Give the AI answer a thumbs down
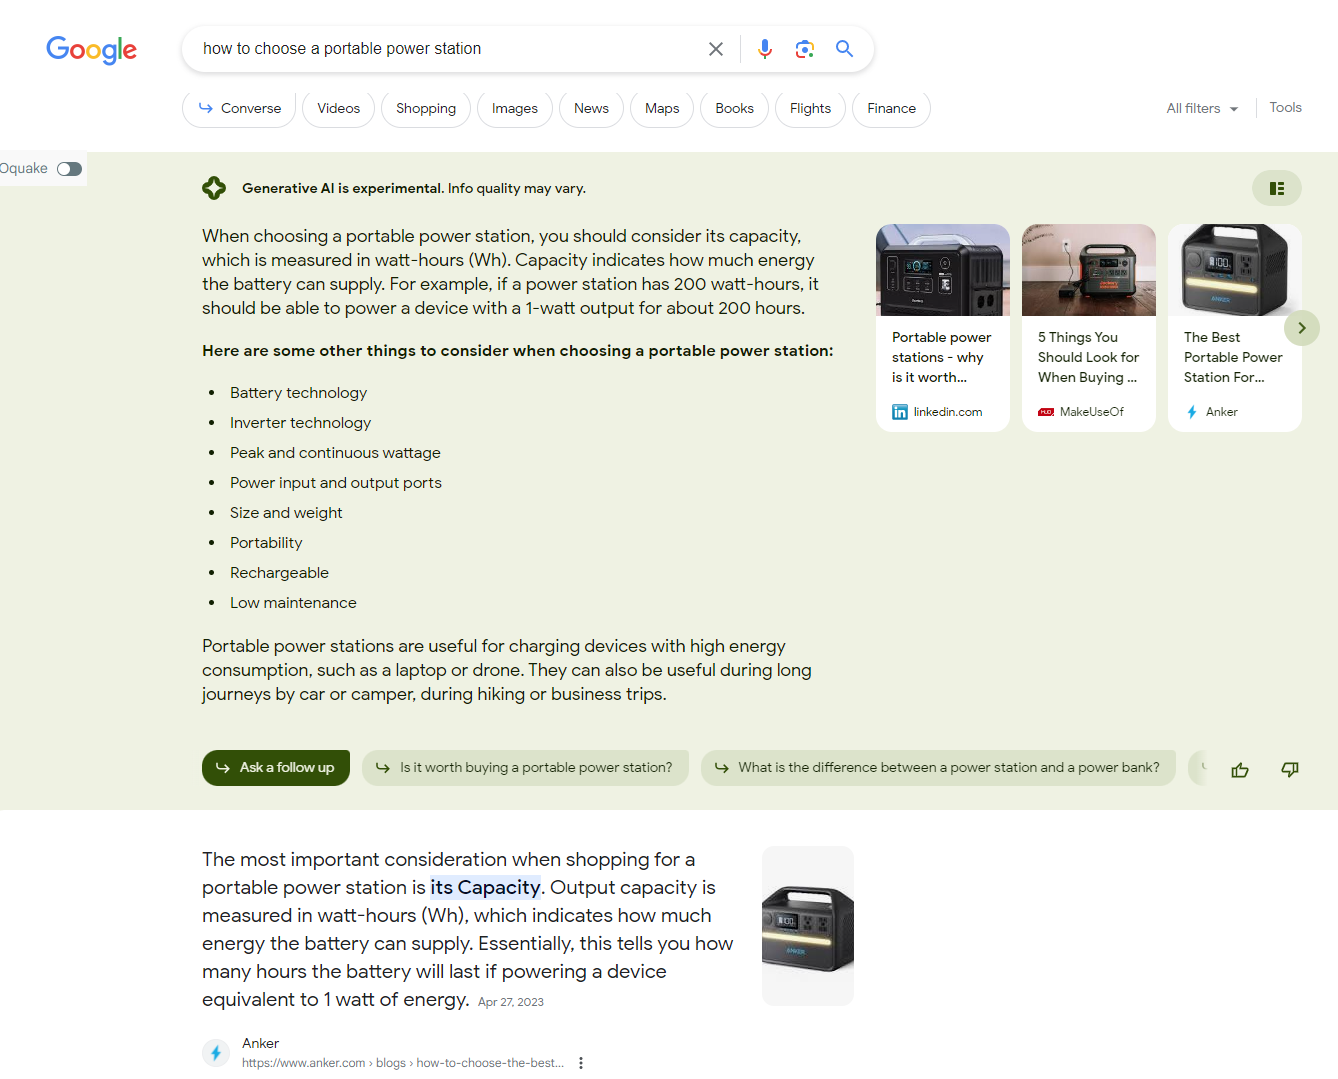The image size is (1338, 1079). tap(1289, 769)
